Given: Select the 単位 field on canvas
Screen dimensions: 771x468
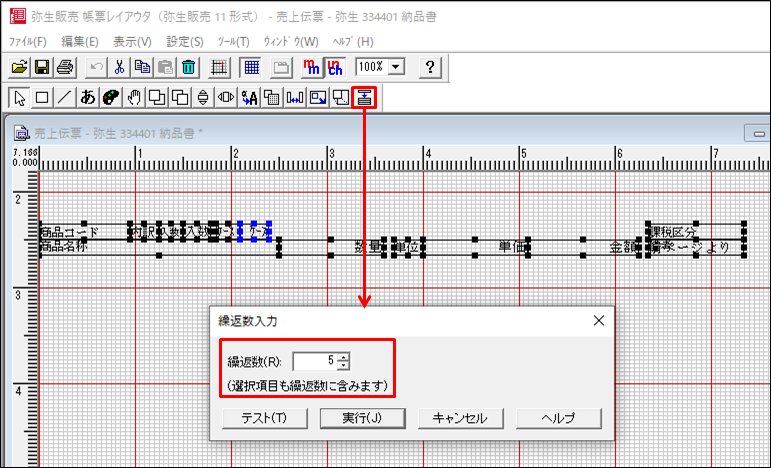Looking at the screenshot, I should click(407, 247).
